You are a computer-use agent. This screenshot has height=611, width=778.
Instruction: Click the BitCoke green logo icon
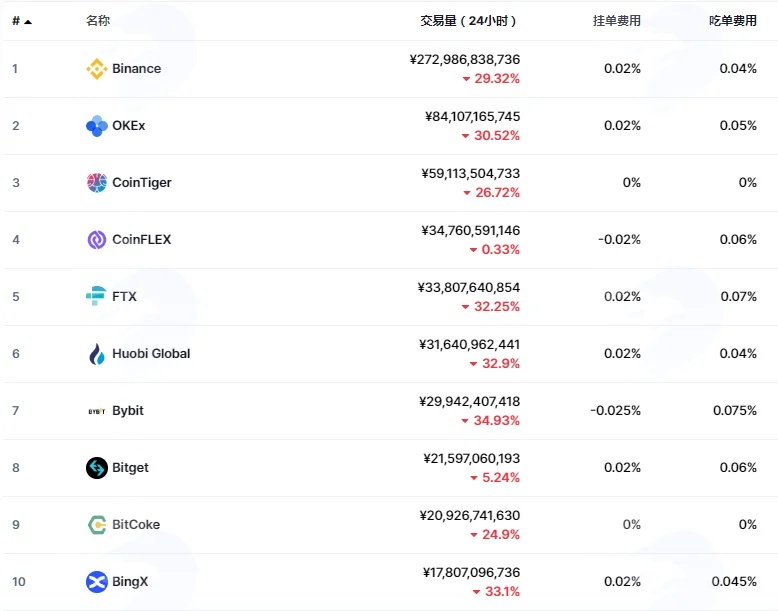point(97,525)
